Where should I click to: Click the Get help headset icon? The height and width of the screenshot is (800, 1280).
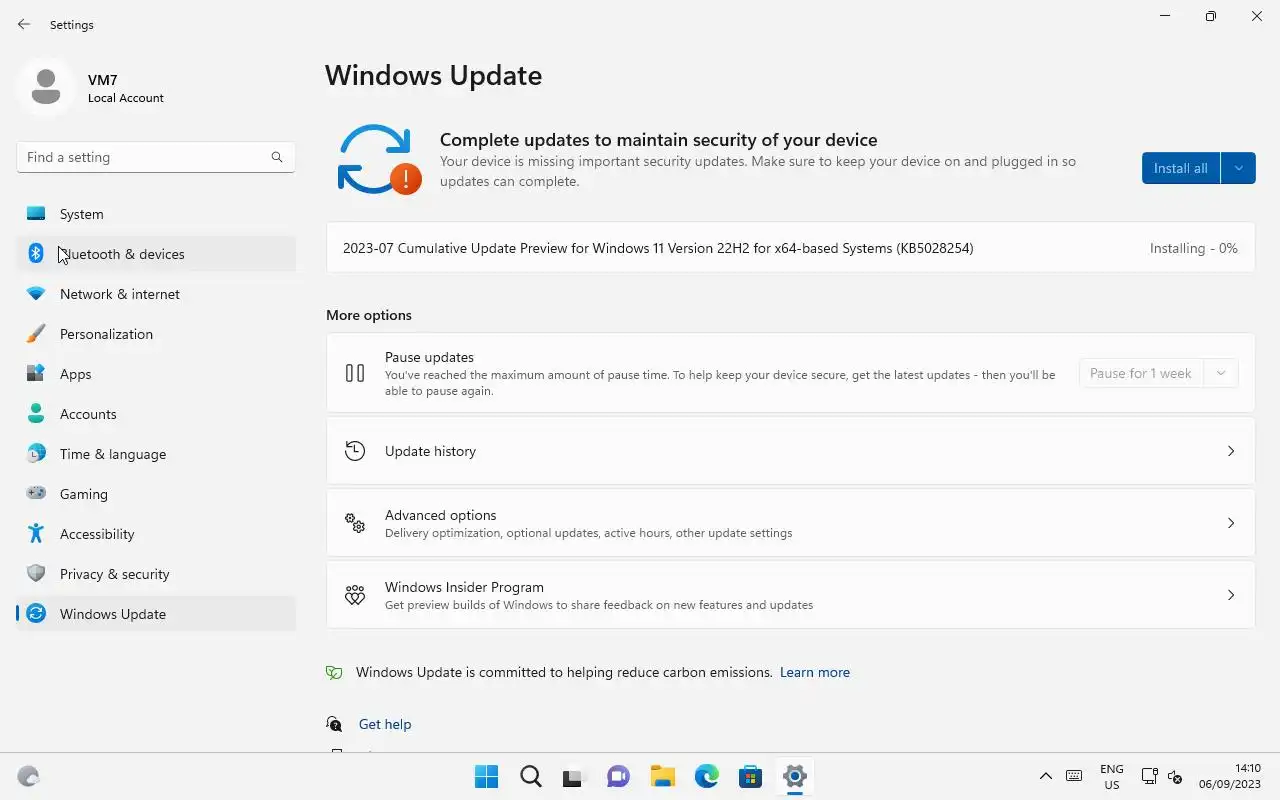coord(334,724)
